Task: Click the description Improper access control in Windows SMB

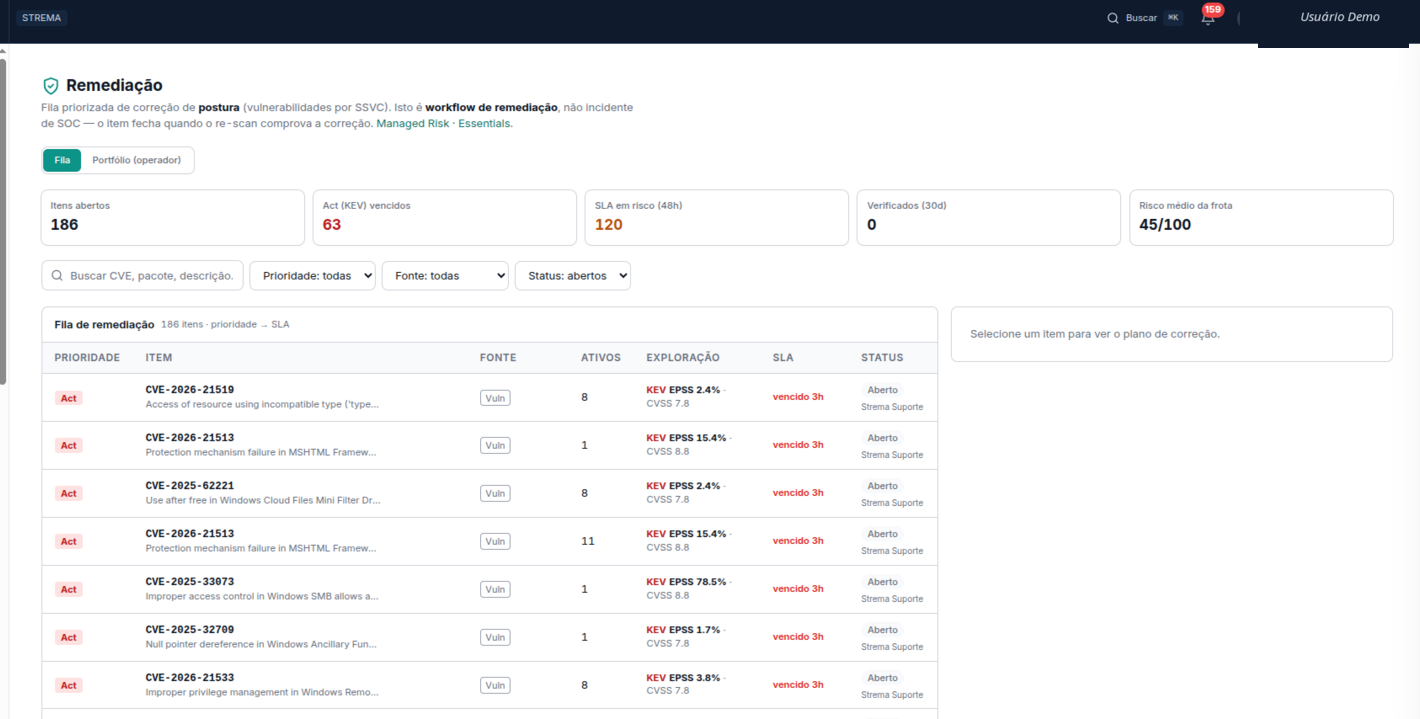Action: point(262,596)
